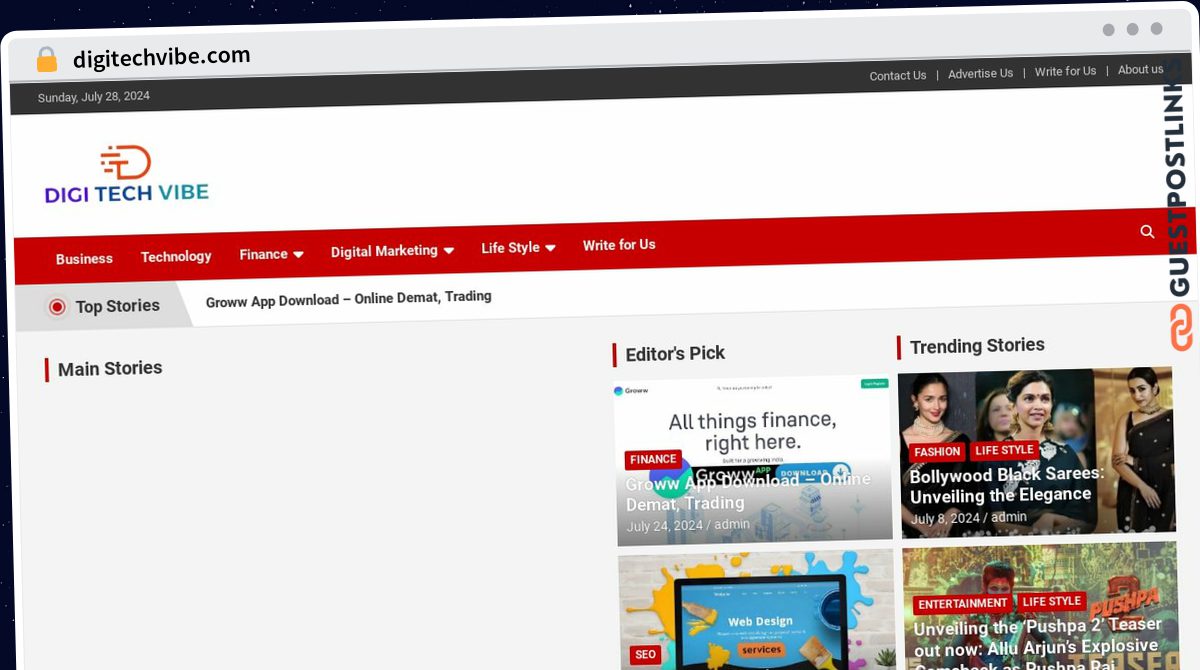Click the Trending Stories heading

click(977, 346)
